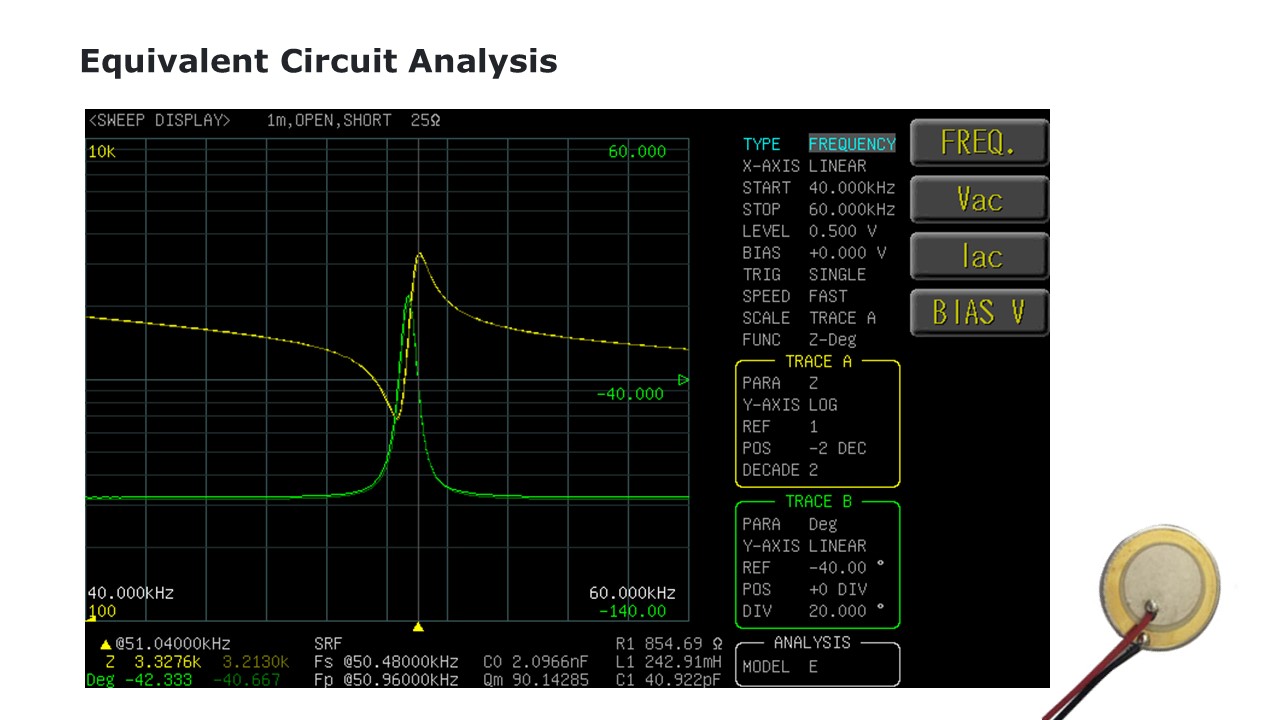Select the SPEED FAST setting
1280x720 pixels.
[x=795, y=297]
